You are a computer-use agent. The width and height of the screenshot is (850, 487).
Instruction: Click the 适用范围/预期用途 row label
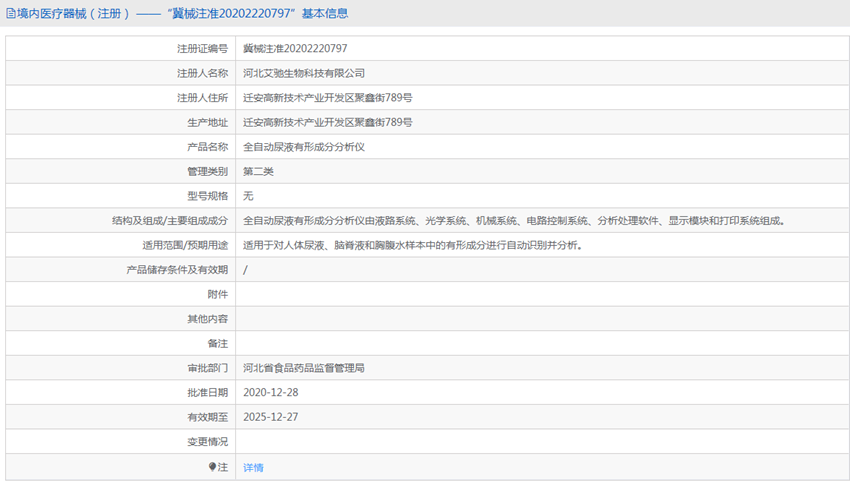tap(185, 245)
